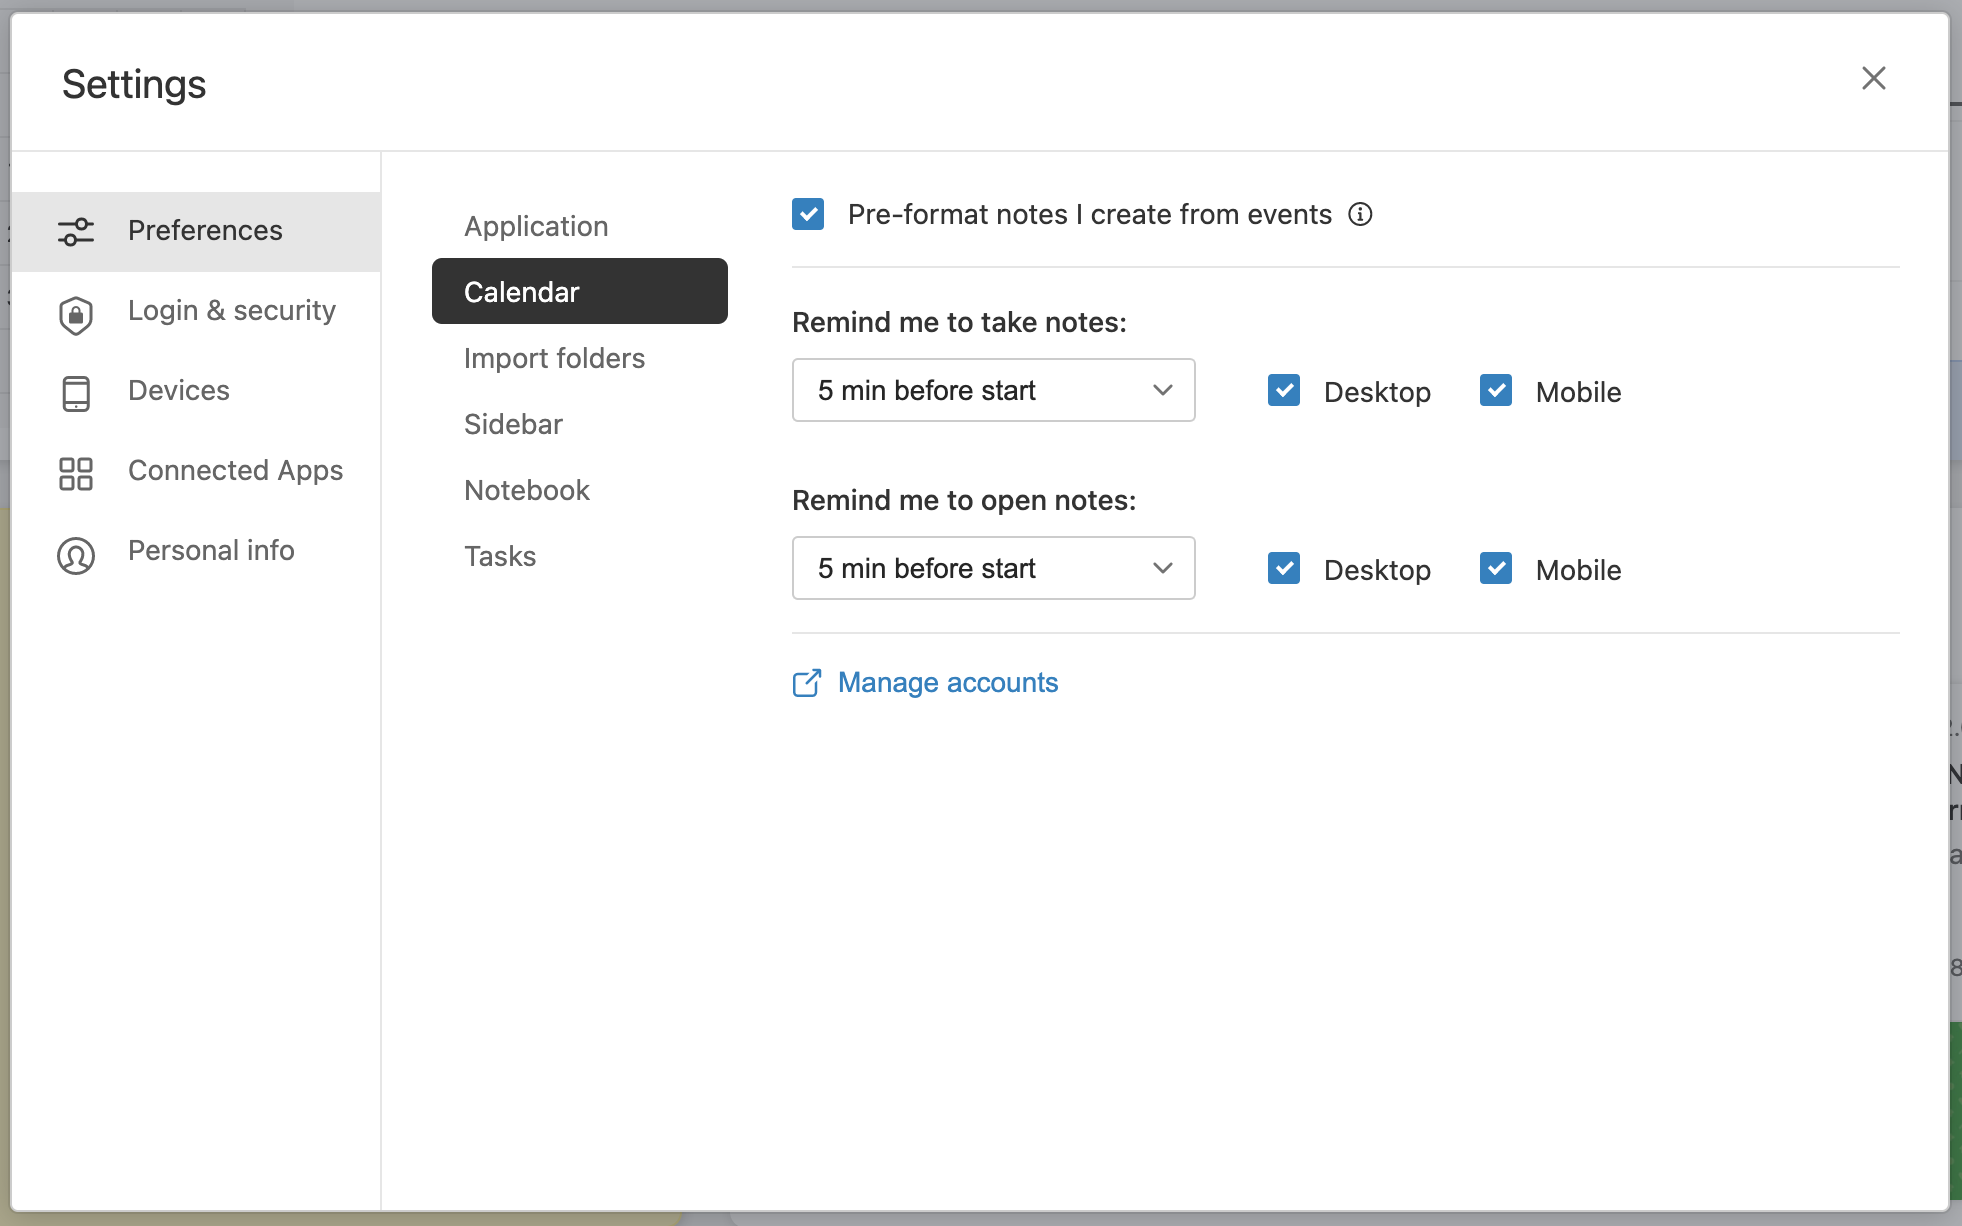The image size is (1962, 1226).
Task: Toggle Desktop checkbox for take notes reminder
Action: click(x=1284, y=390)
